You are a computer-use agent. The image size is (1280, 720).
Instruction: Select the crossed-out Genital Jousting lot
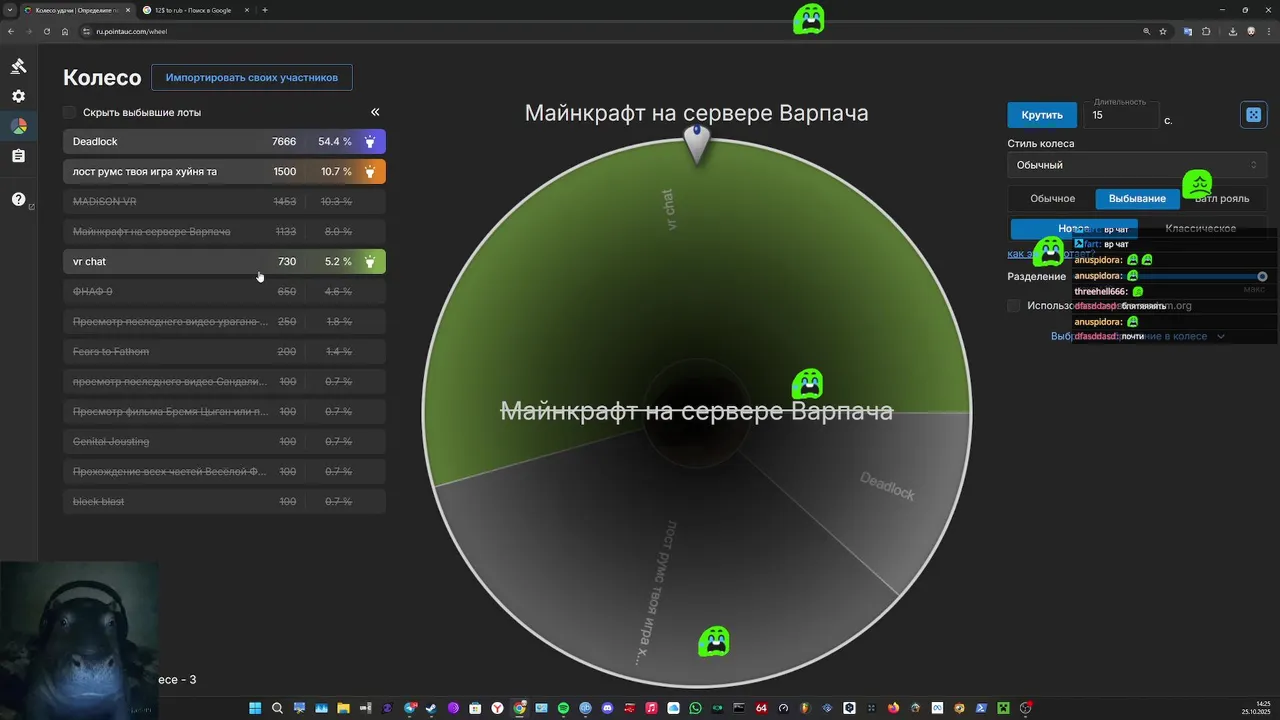pos(224,442)
